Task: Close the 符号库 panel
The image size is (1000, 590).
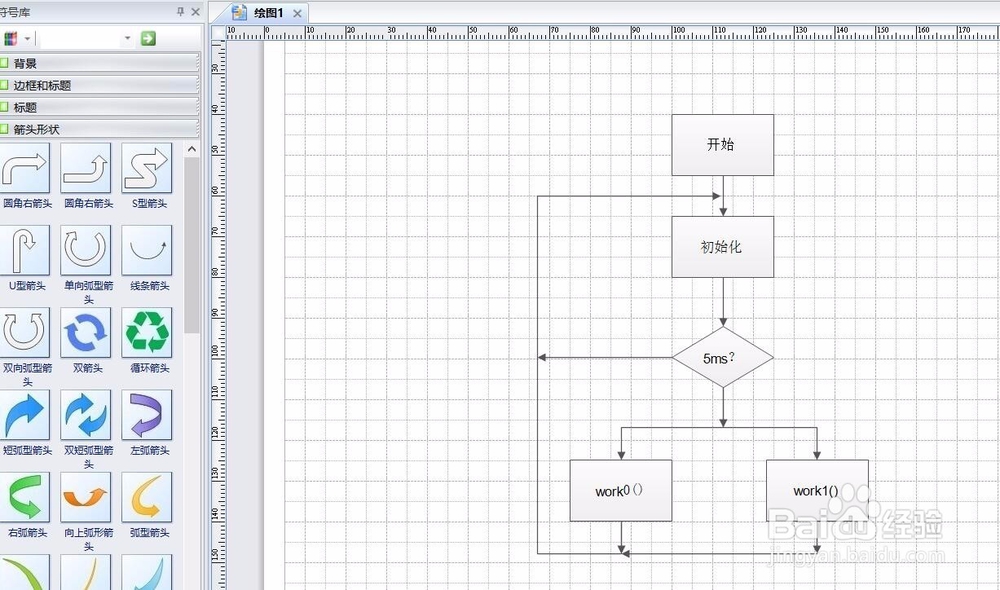Action: click(195, 11)
